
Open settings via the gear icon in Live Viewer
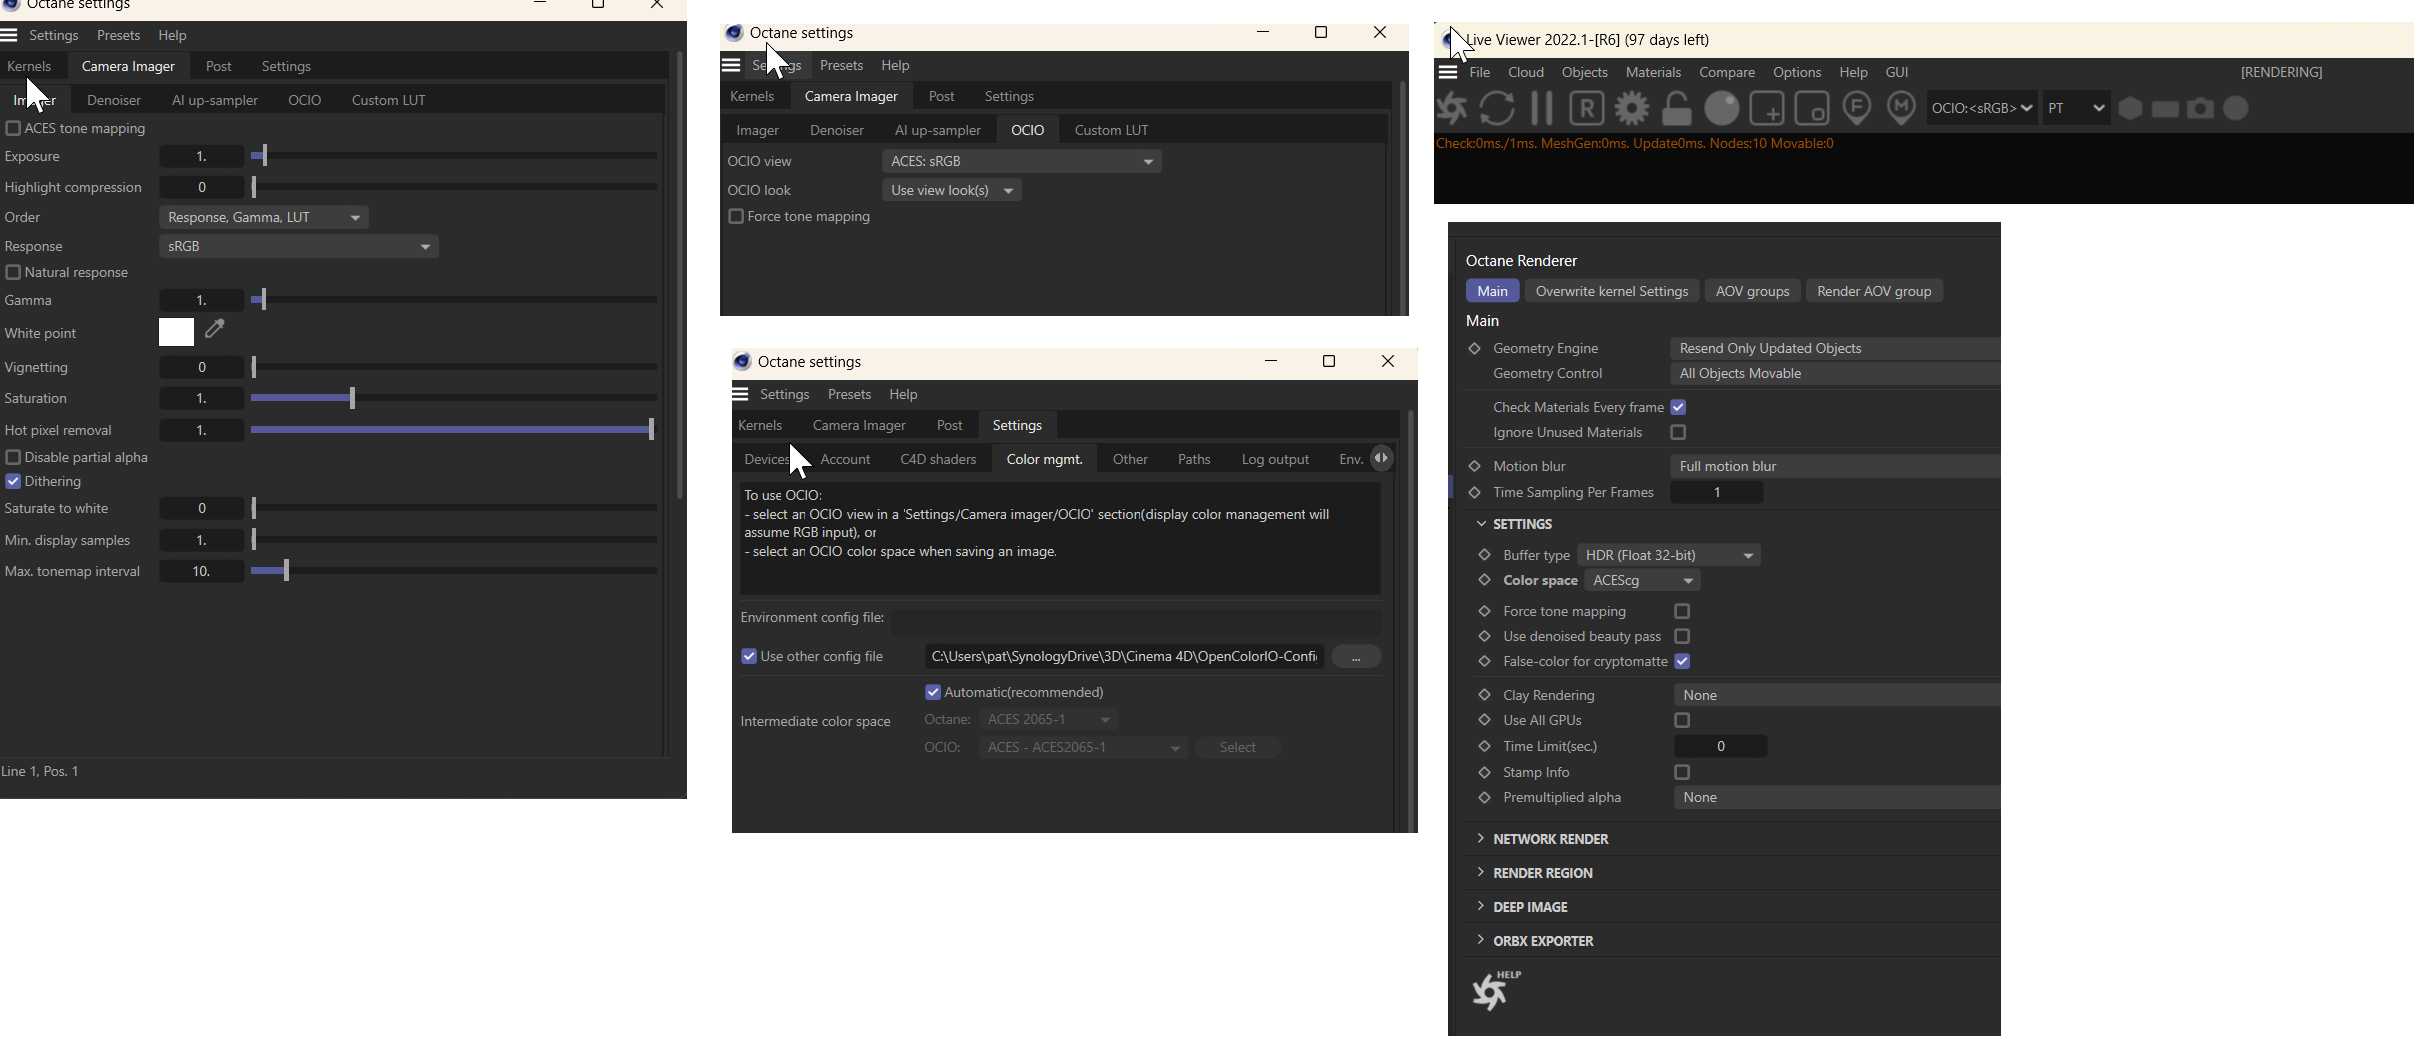point(1632,108)
